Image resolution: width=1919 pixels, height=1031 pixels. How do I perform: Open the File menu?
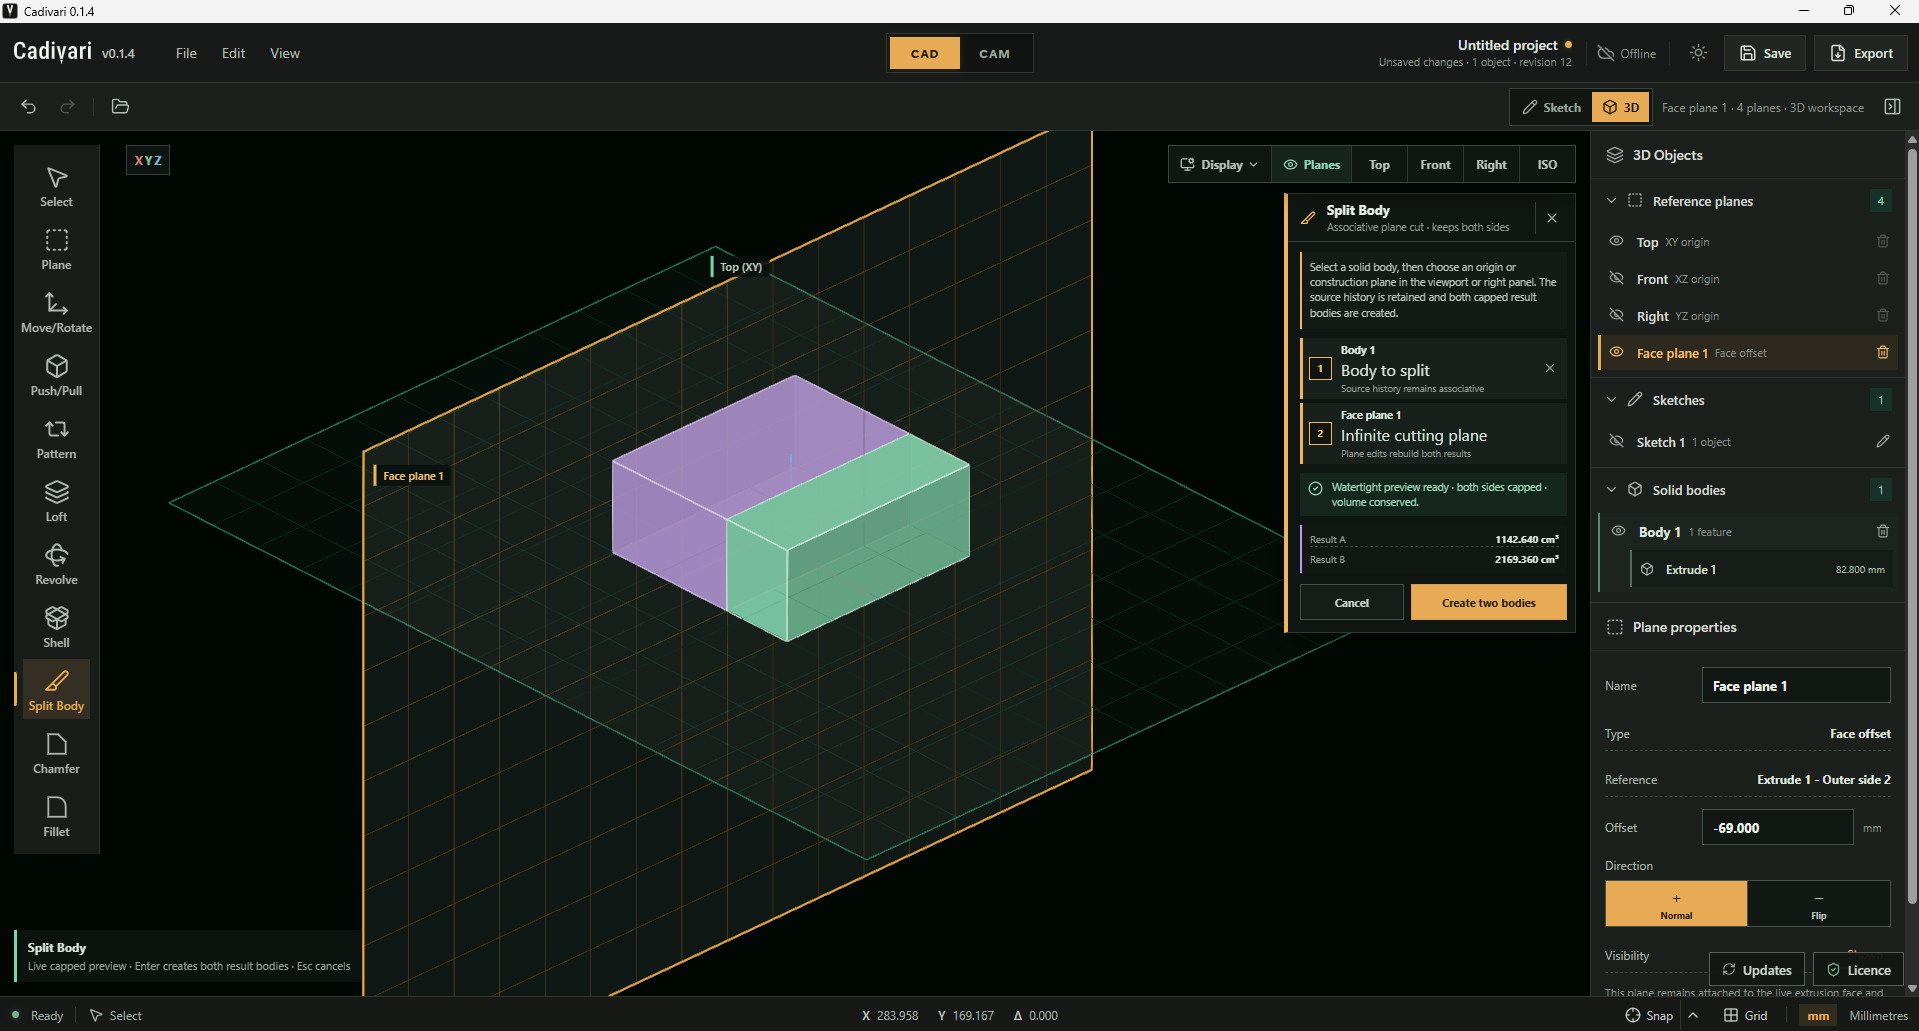pos(186,53)
